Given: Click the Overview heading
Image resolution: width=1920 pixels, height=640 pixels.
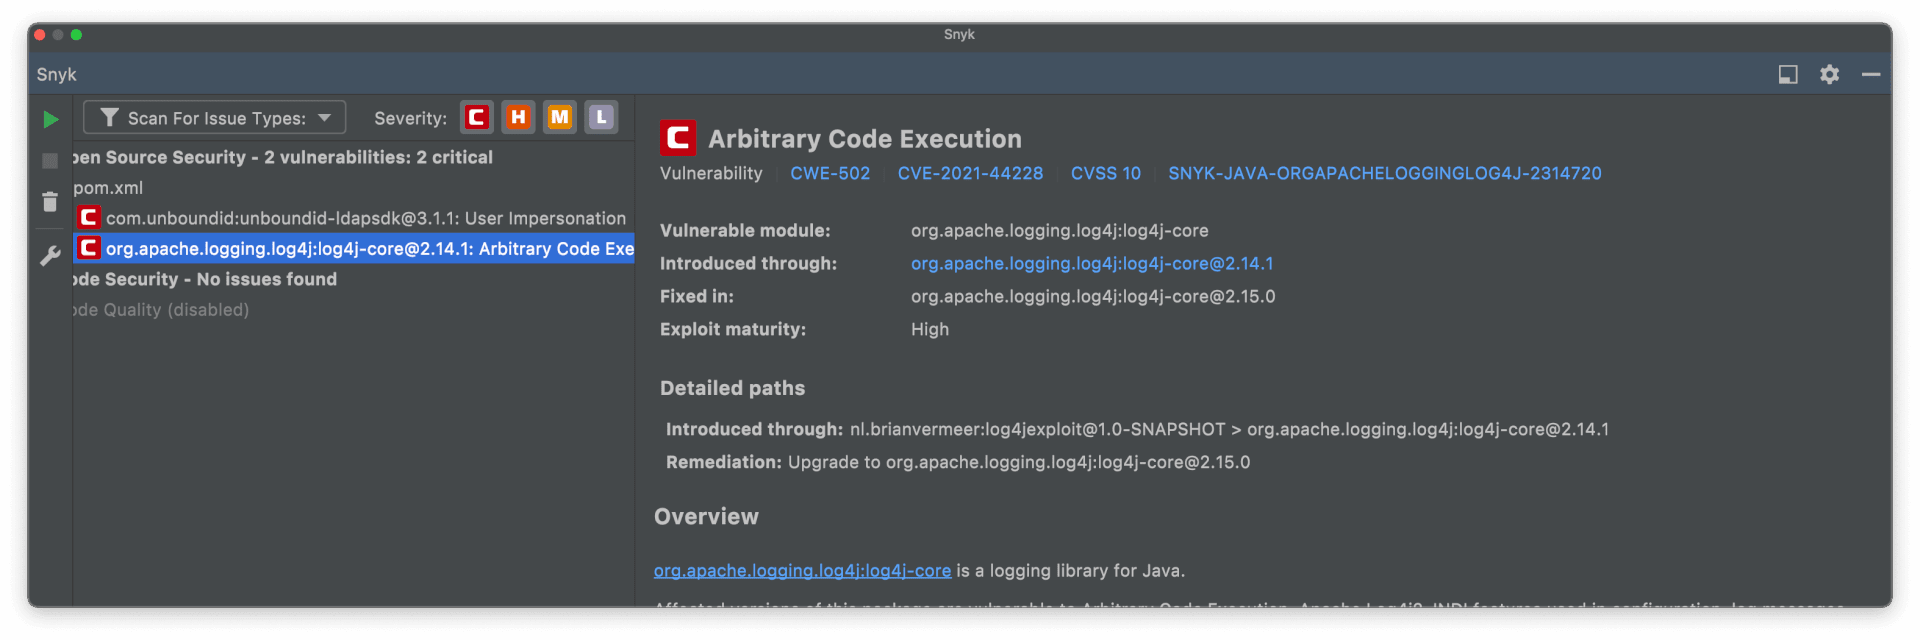Looking at the screenshot, I should click(706, 517).
